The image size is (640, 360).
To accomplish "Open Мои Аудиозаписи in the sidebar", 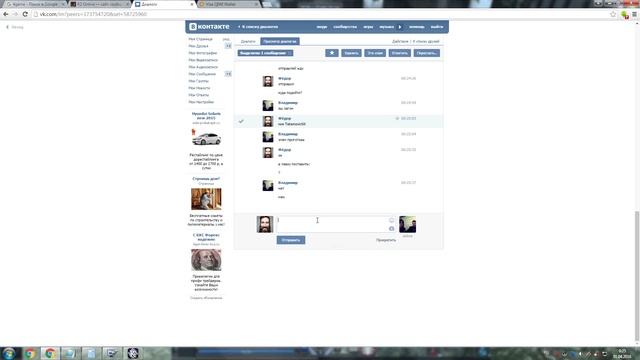I will click(x=203, y=67).
